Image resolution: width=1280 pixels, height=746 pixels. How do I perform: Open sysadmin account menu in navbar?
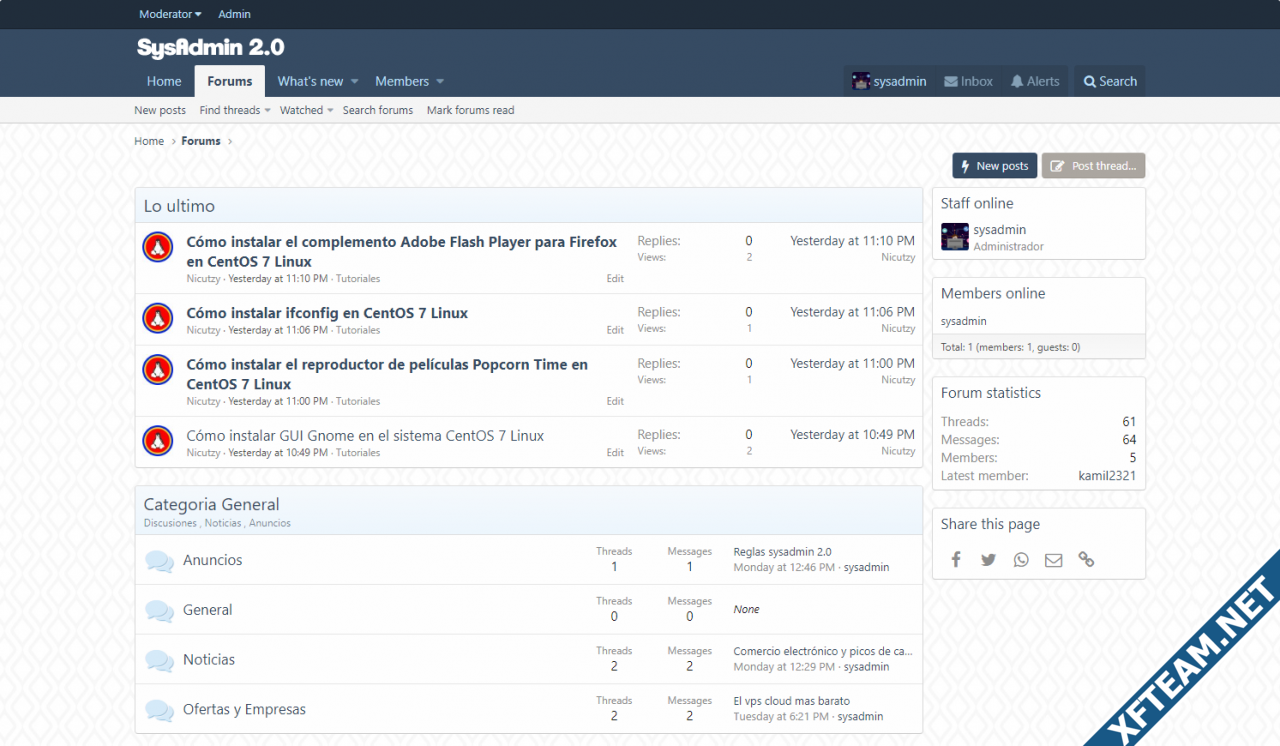tap(889, 81)
